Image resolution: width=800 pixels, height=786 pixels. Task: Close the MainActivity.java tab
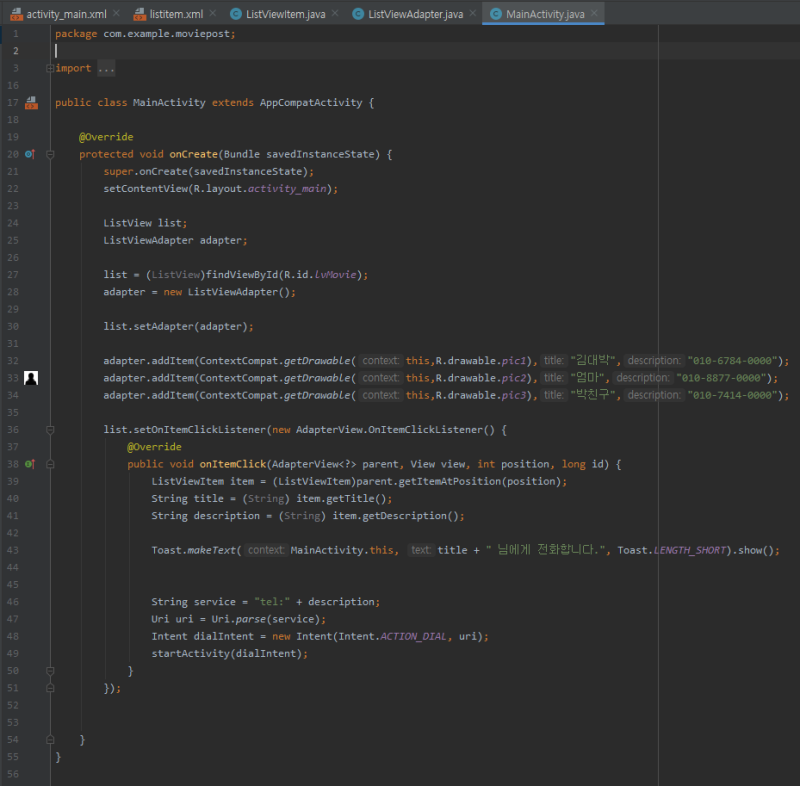[594, 13]
